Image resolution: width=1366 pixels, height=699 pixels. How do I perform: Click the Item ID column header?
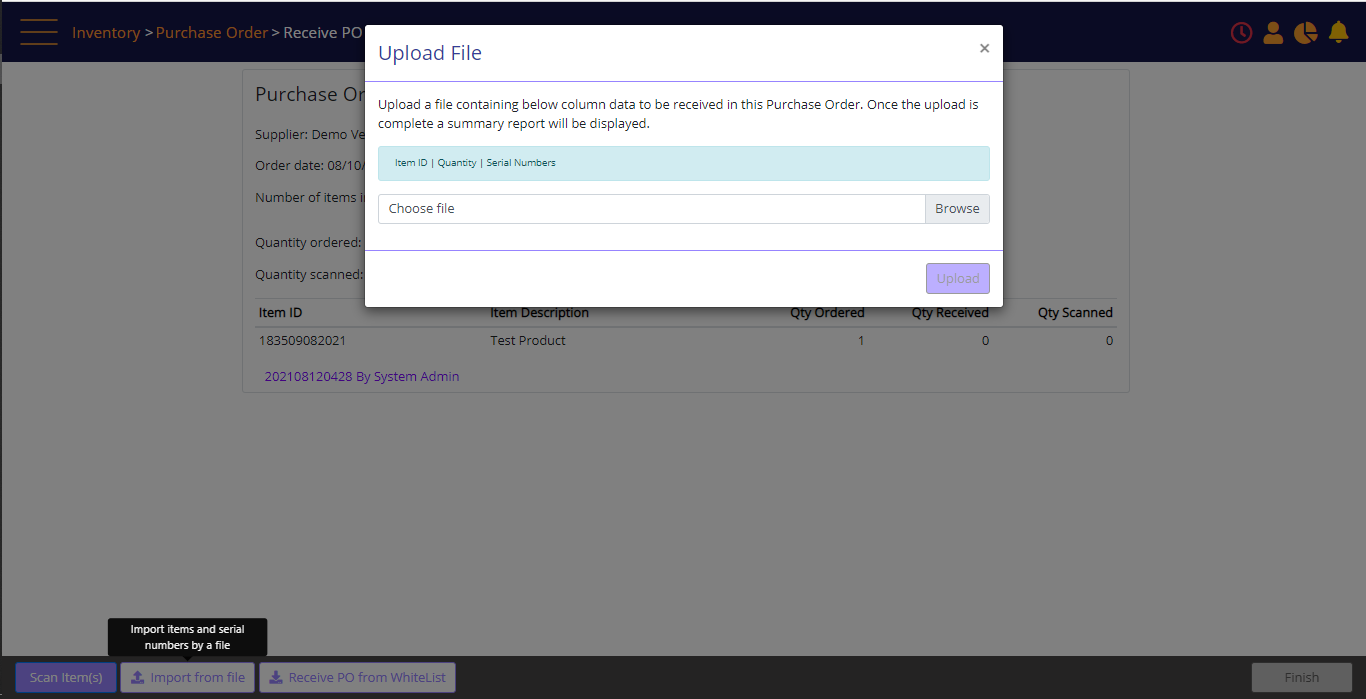(280, 313)
